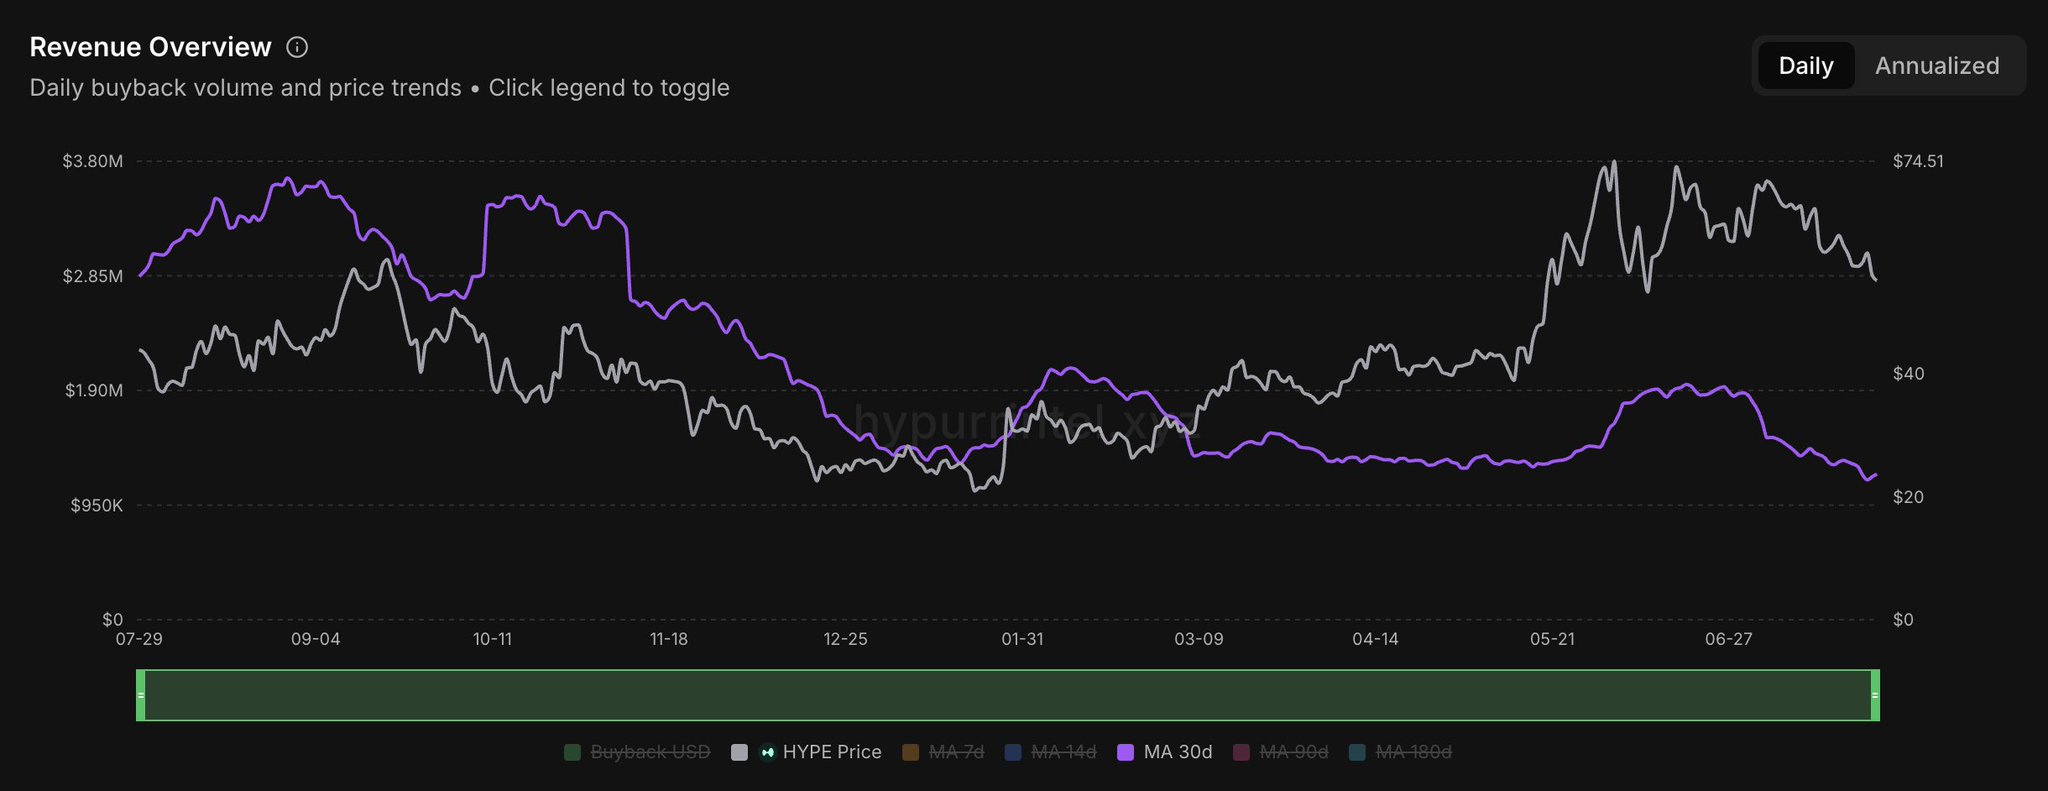This screenshot has width=2048, height=791.
Task: Toggle the MA 180d legend series
Action: click(1400, 752)
